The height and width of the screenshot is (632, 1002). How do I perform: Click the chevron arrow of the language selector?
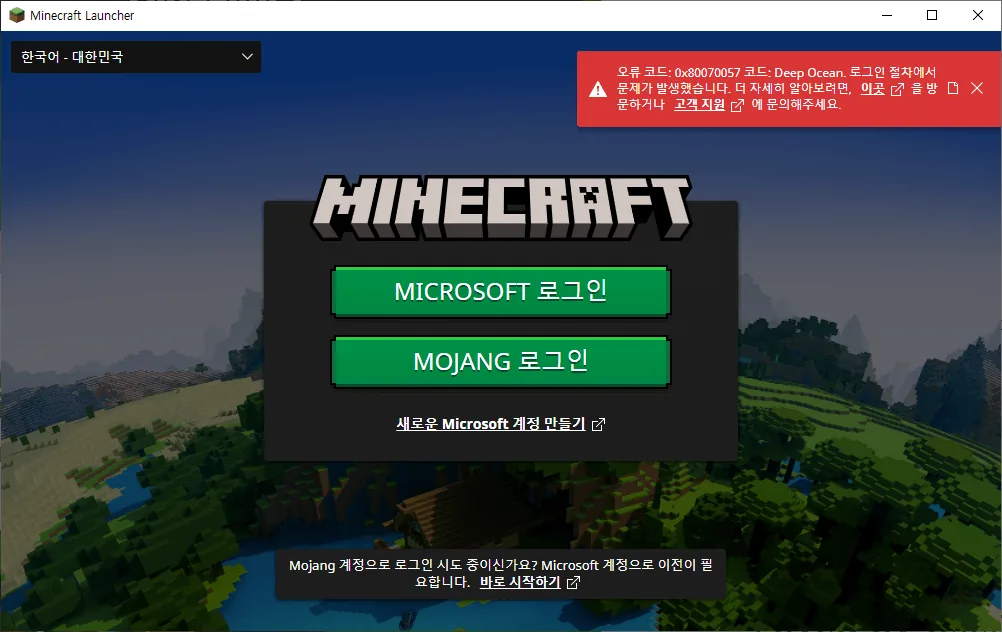(x=247, y=57)
